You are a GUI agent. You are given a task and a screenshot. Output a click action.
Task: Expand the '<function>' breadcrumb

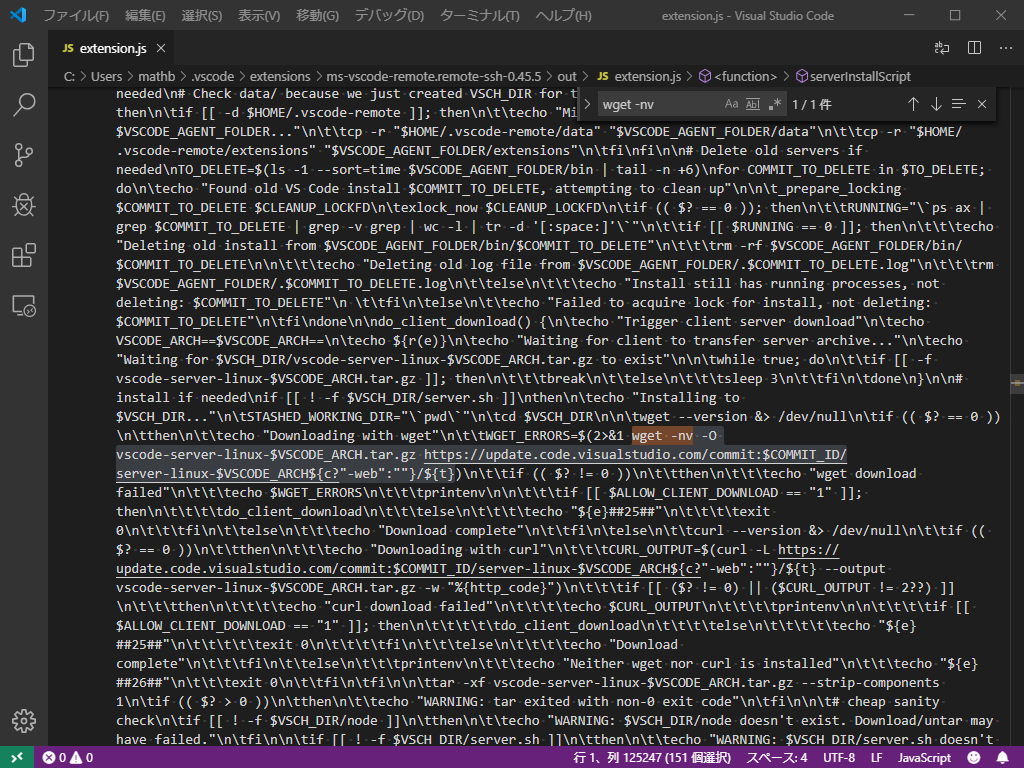(739, 76)
